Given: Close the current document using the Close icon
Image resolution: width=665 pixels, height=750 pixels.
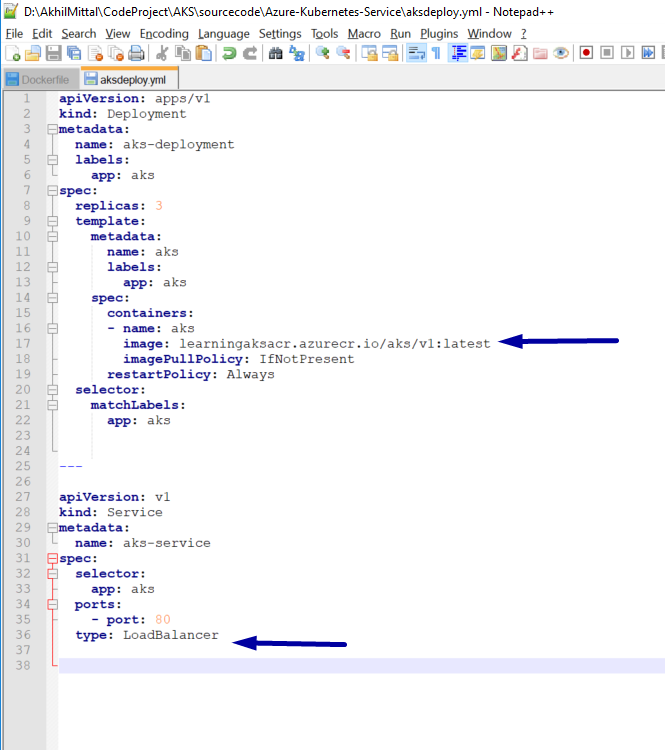Looking at the screenshot, I should pyautogui.click(x=95, y=53).
